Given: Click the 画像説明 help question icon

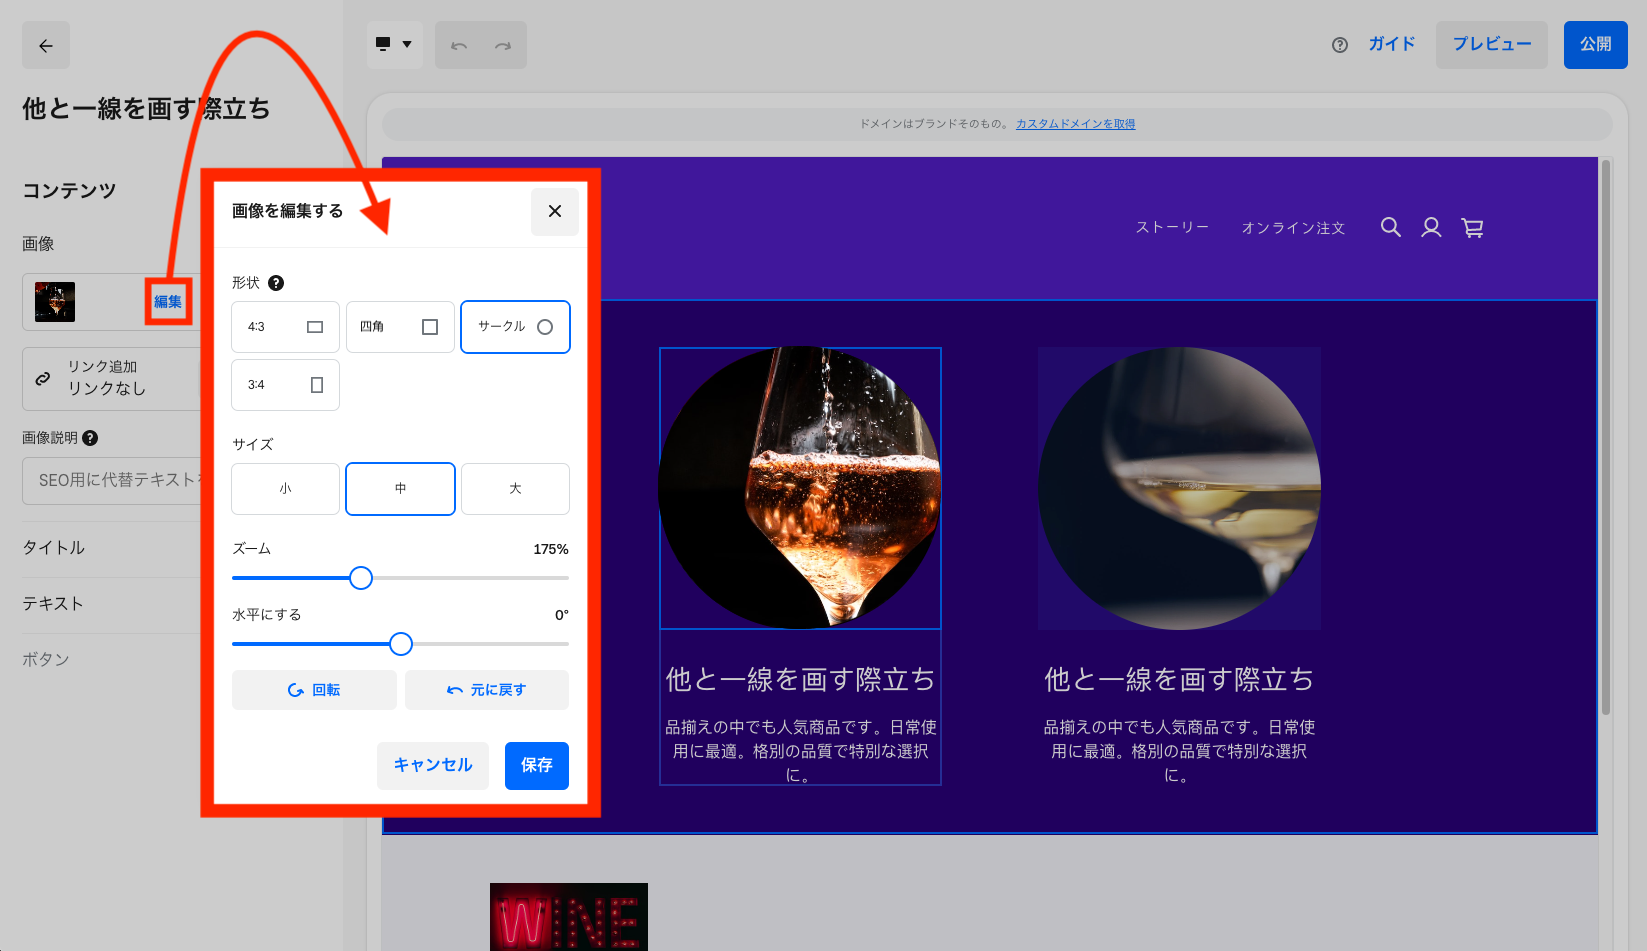Looking at the screenshot, I should (x=90, y=438).
